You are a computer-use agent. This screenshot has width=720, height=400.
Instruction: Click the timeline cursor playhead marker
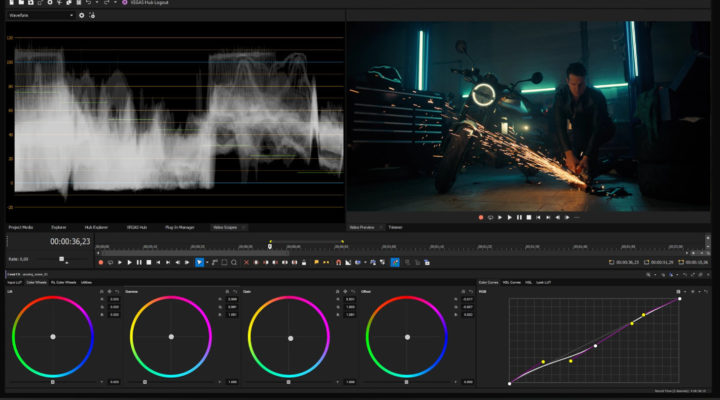pyautogui.click(x=270, y=246)
